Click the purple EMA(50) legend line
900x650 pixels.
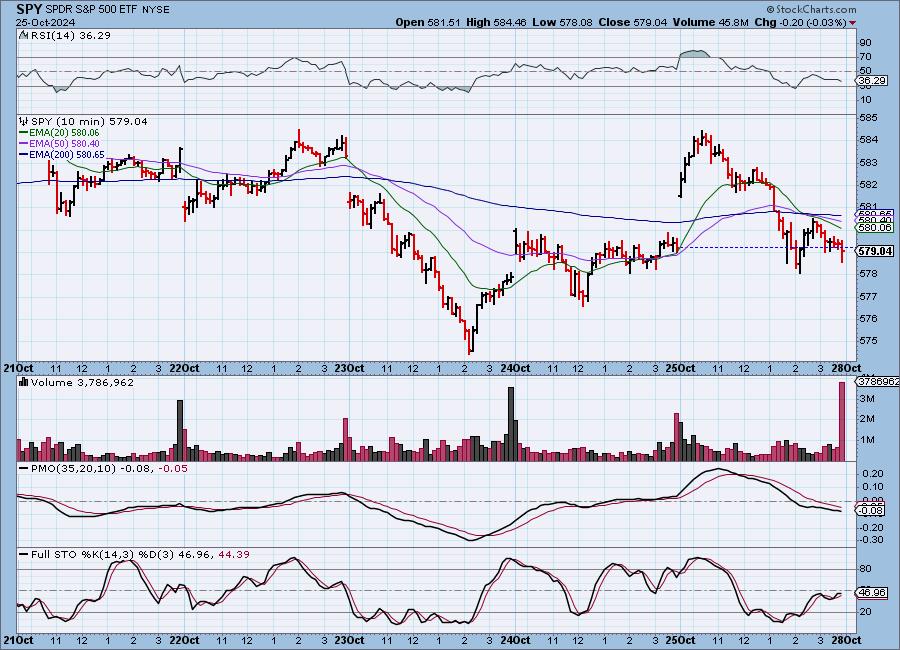coord(23,144)
